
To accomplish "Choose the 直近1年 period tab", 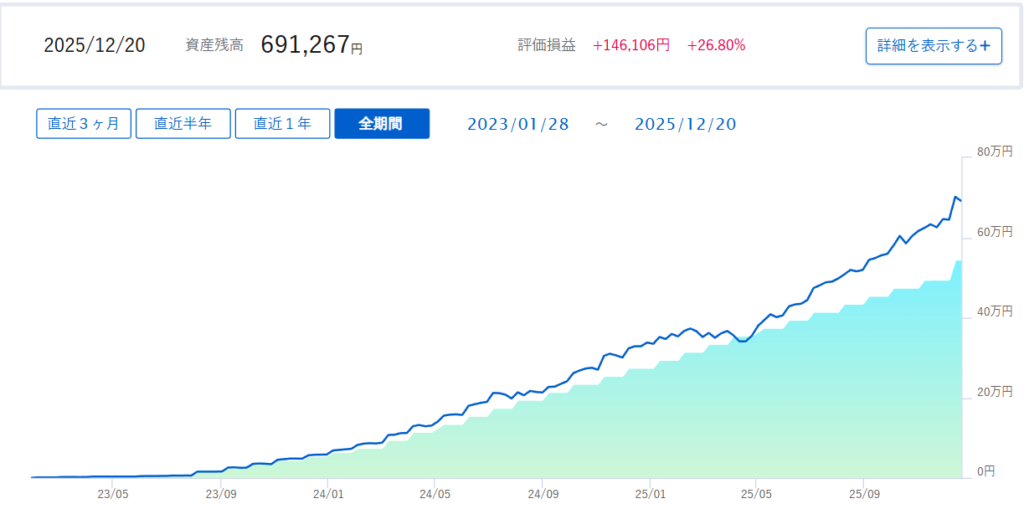I will 282,124.
